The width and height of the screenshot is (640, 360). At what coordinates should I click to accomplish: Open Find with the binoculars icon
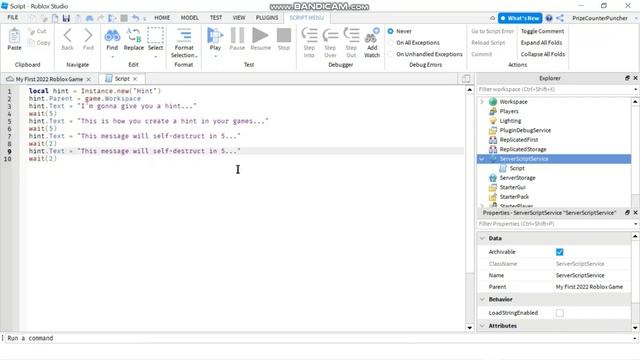point(112,36)
